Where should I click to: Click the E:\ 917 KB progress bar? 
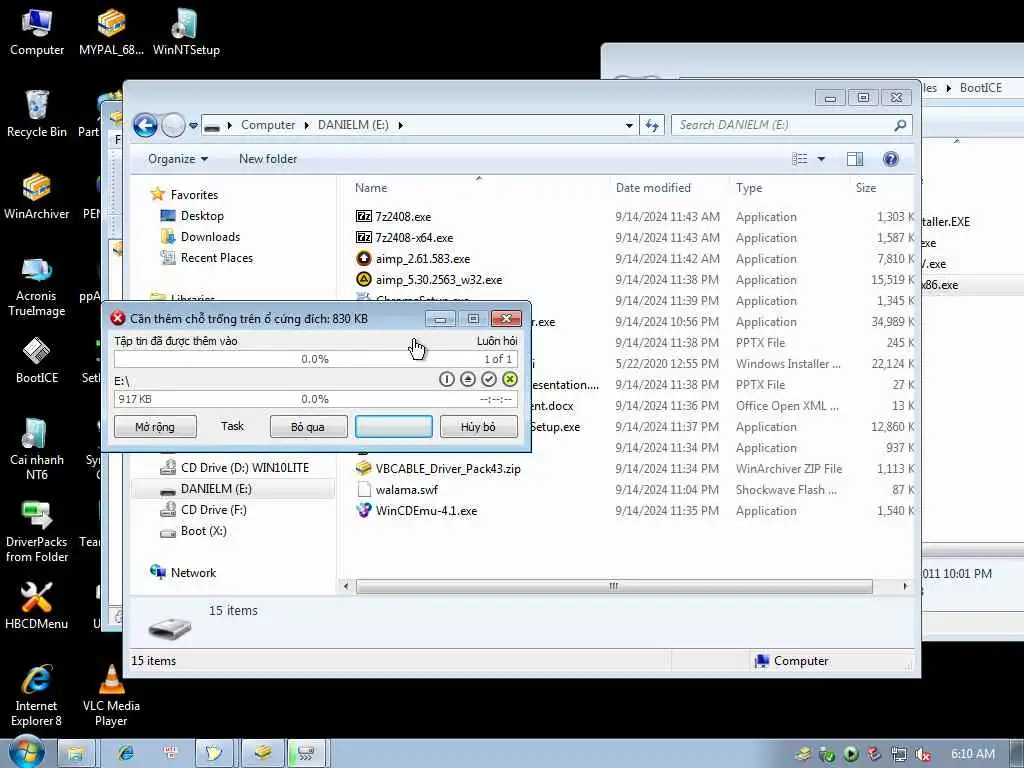pos(315,399)
